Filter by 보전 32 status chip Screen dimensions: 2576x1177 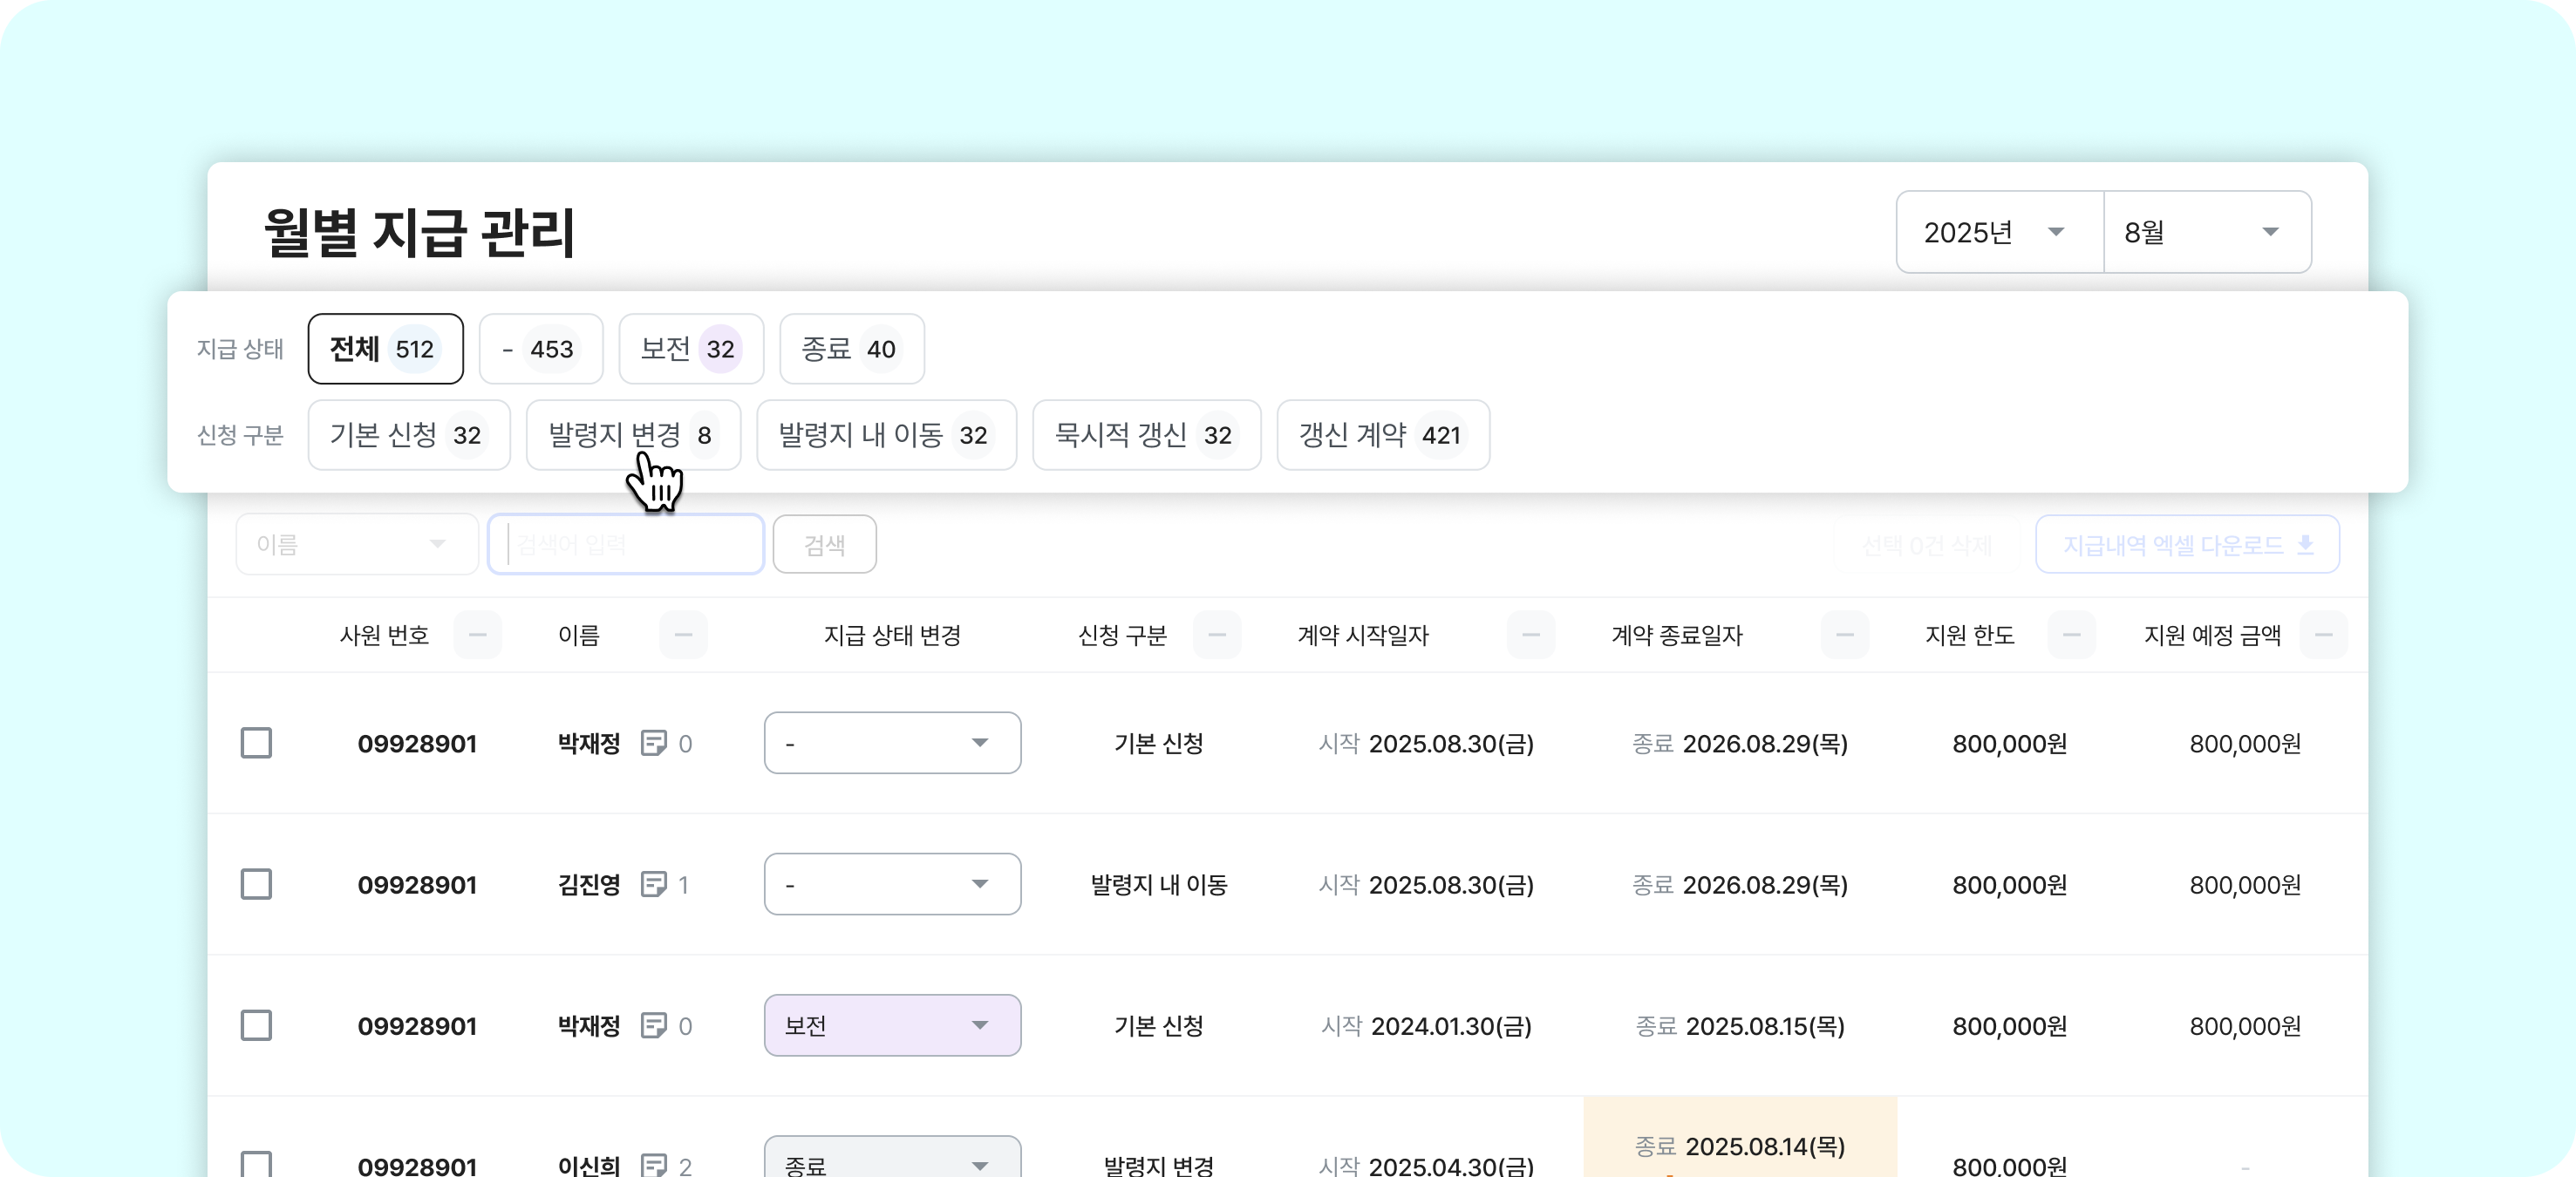point(690,349)
